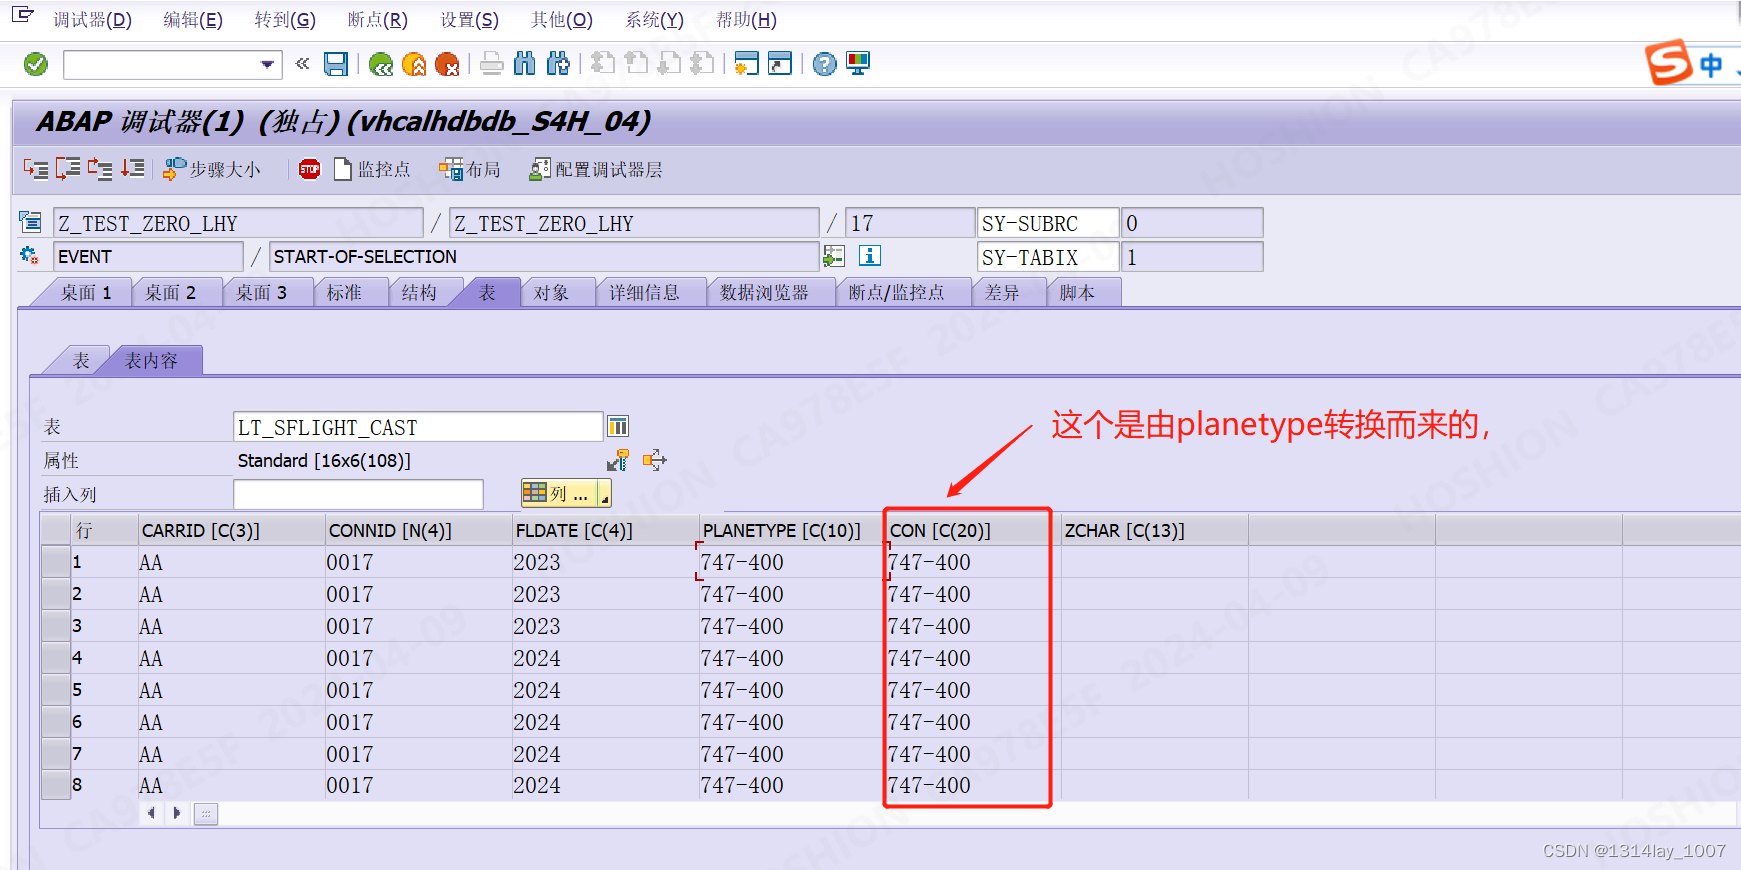This screenshot has width=1741, height=870.
Task: Select the inner 表 sub-tab
Action: 82,360
